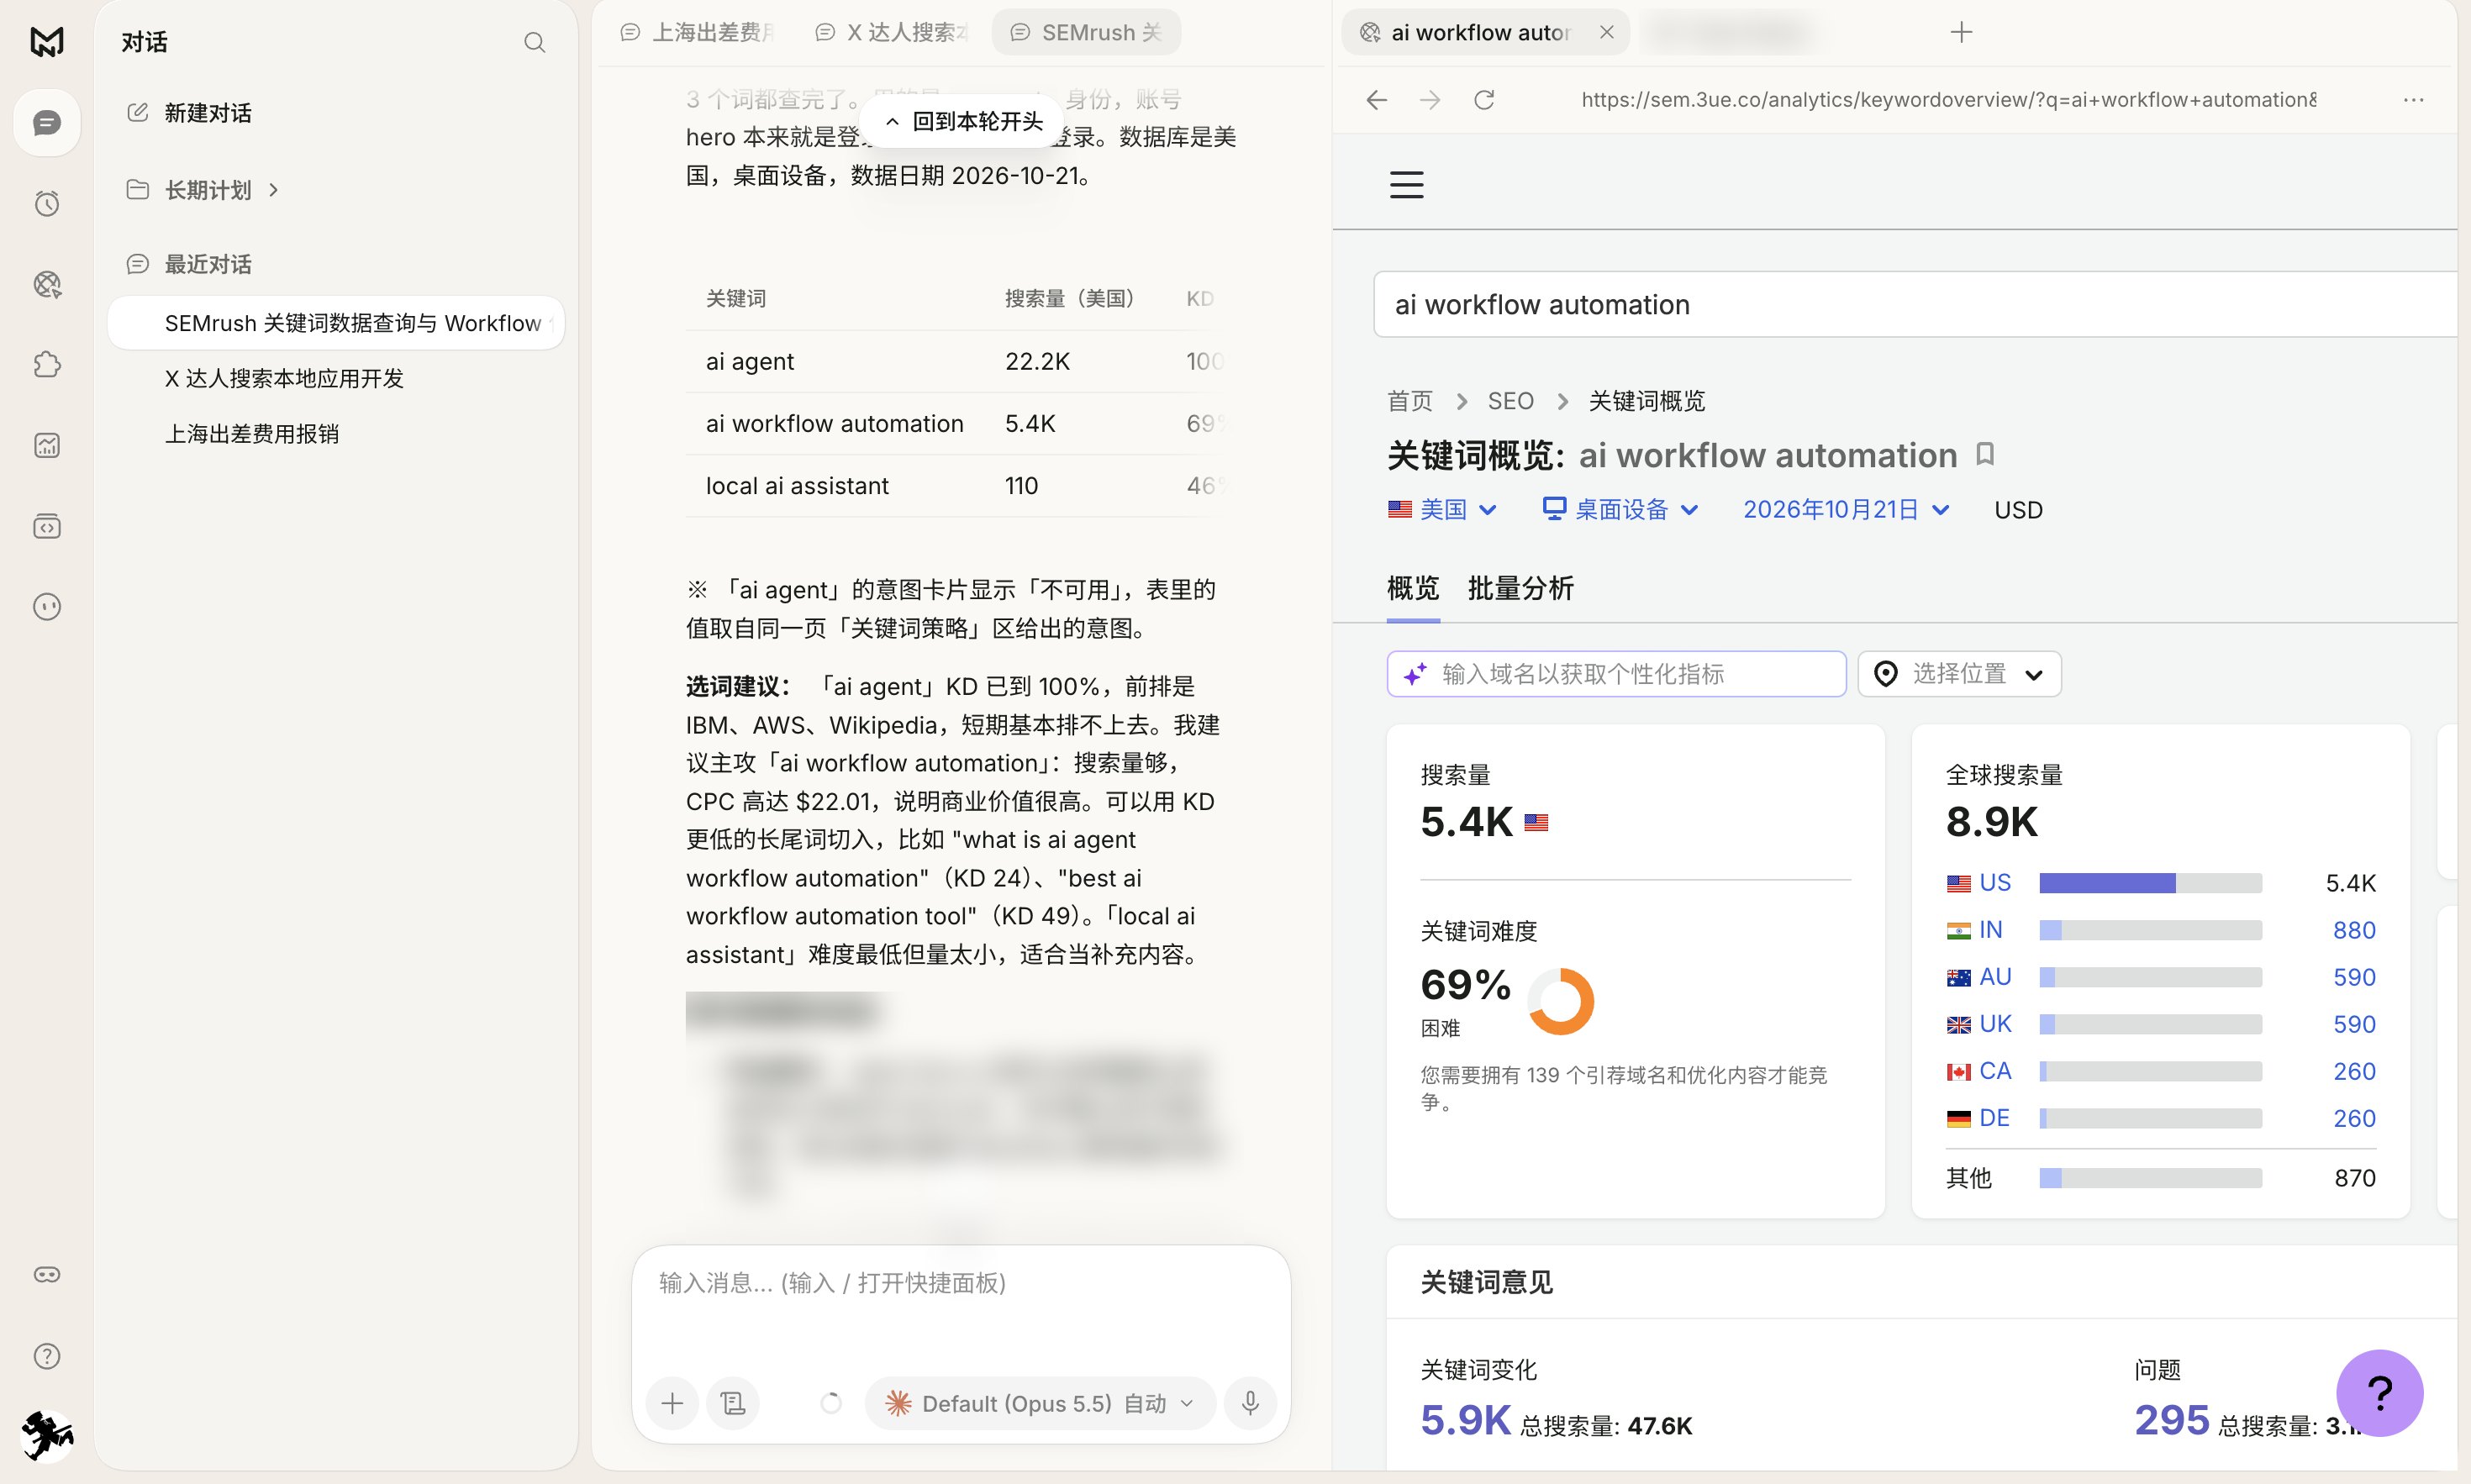The height and width of the screenshot is (1484, 2471).
Task: Click 回到本轮开头 button
Action: click(x=964, y=122)
